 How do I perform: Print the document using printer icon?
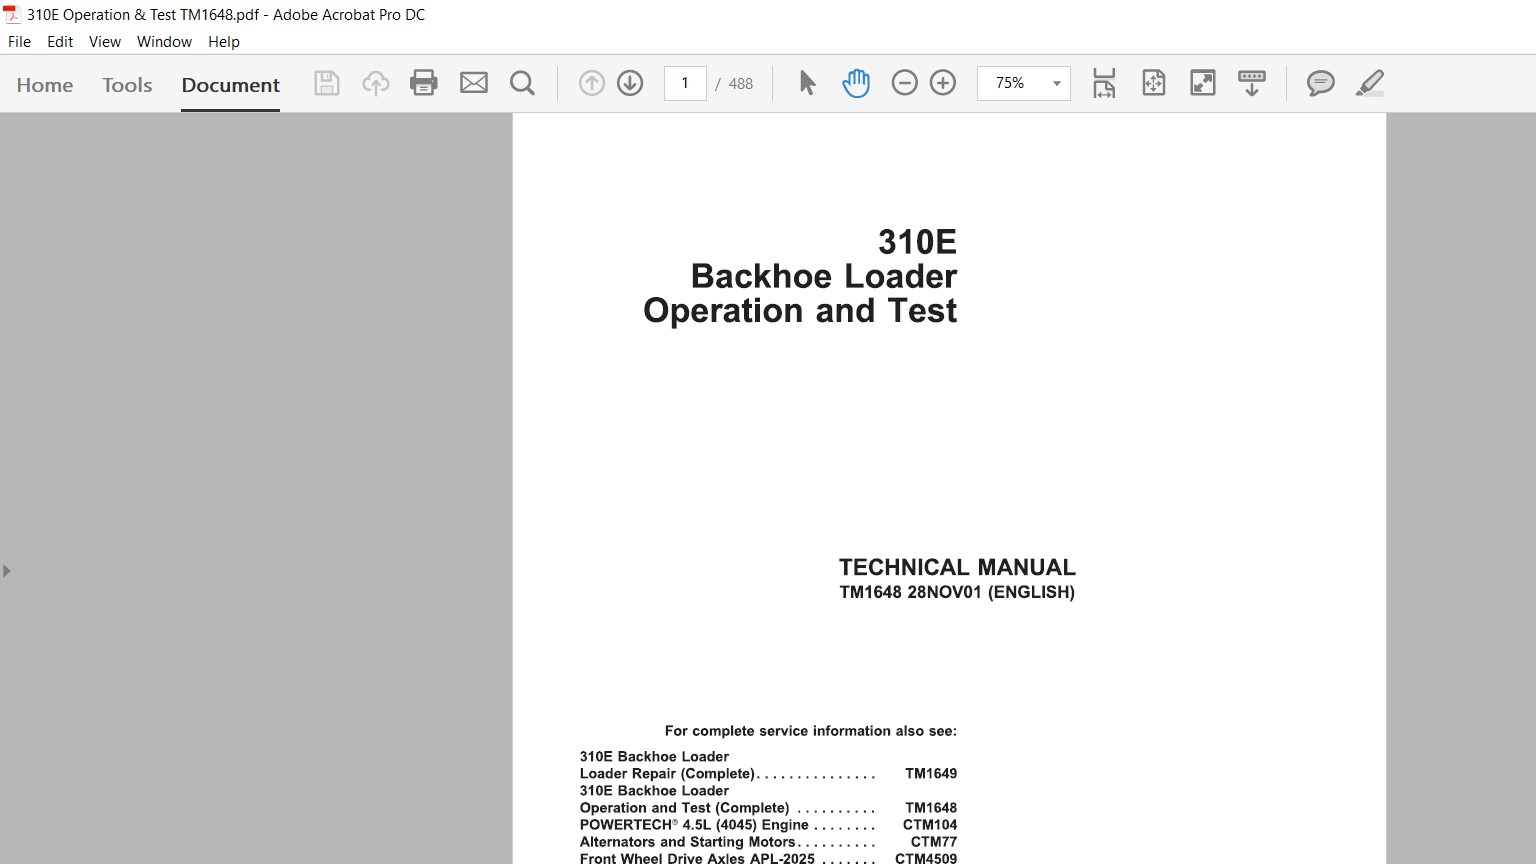424,83
